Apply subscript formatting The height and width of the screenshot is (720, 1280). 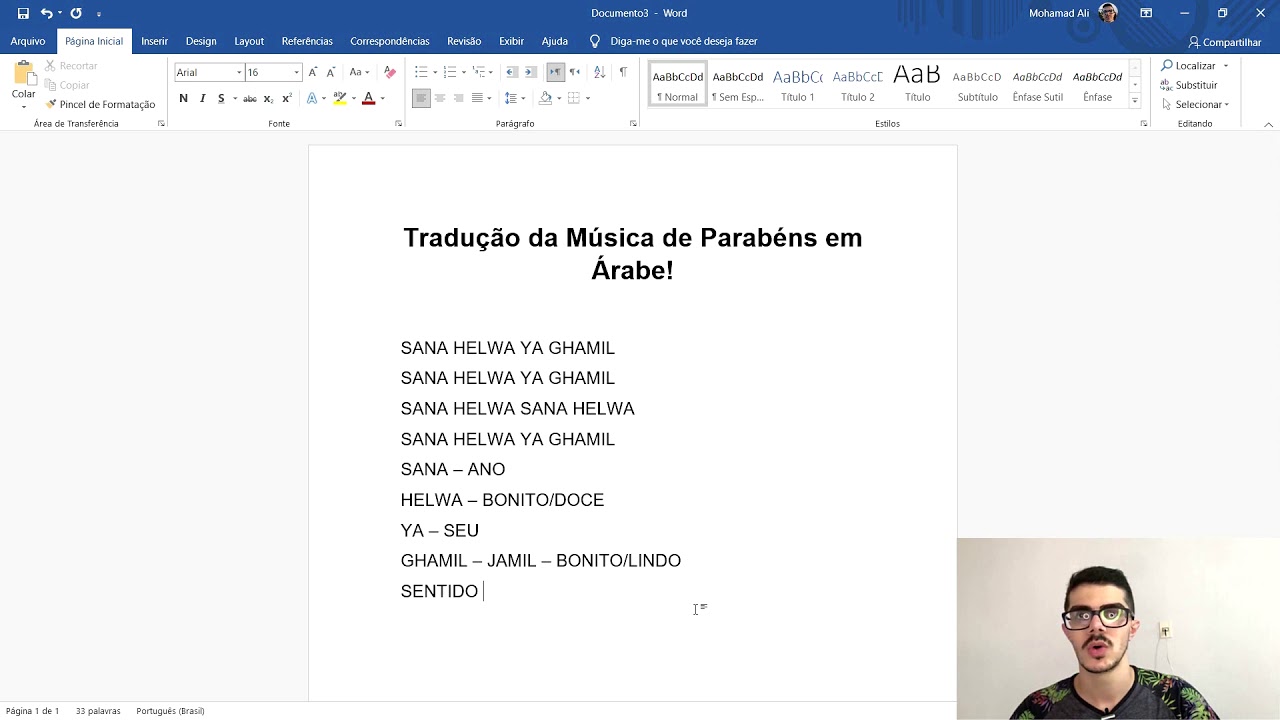click(x=268, y=98)
